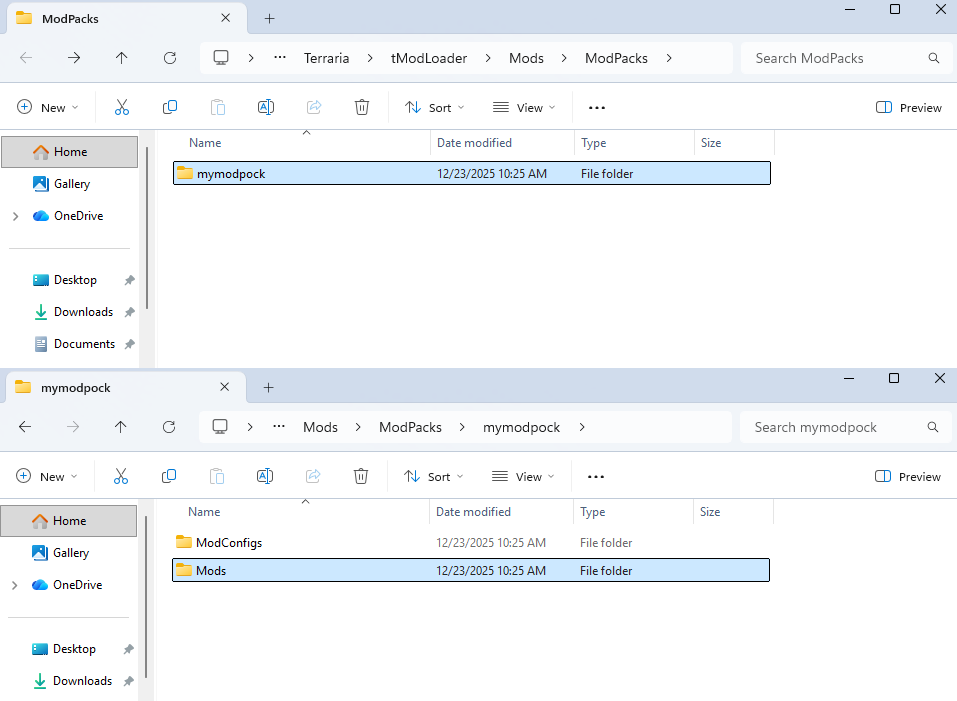Expand OneDrive in the ModPacks window sidebar

[15, 216]
